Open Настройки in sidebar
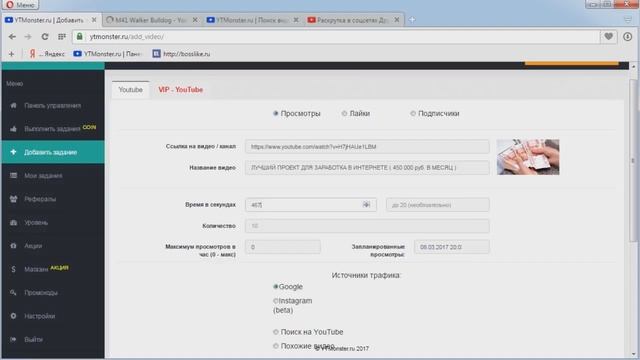 pyautogui.click(x=39, y=316)
